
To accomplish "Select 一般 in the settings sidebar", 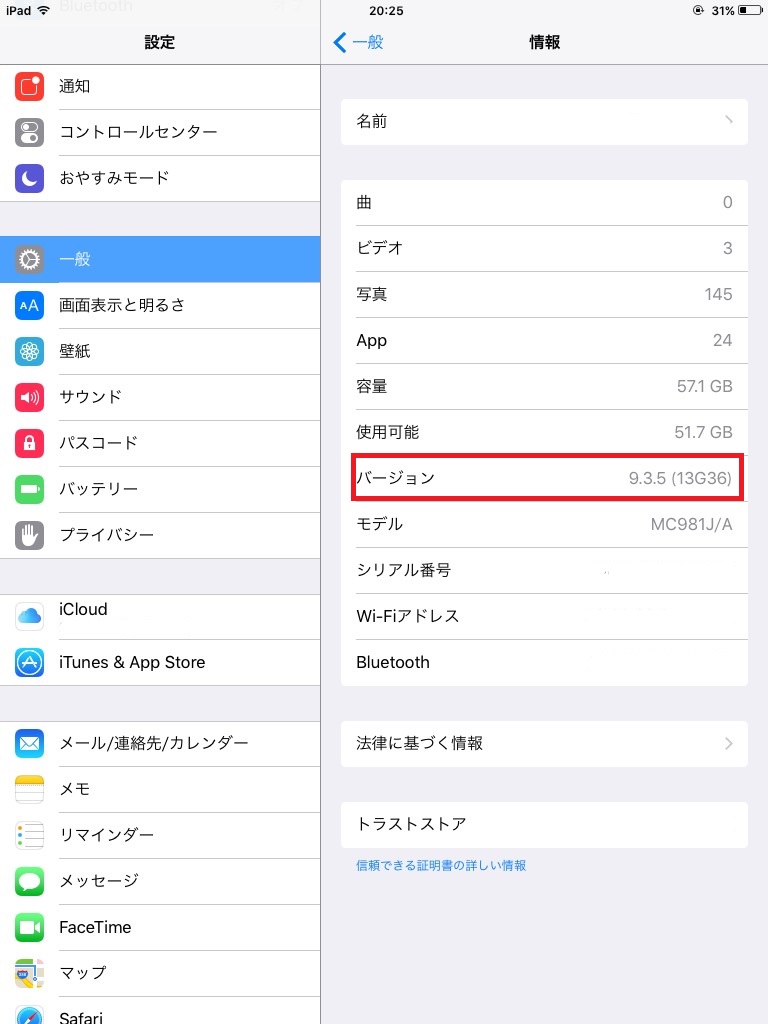I will [160, 259].
